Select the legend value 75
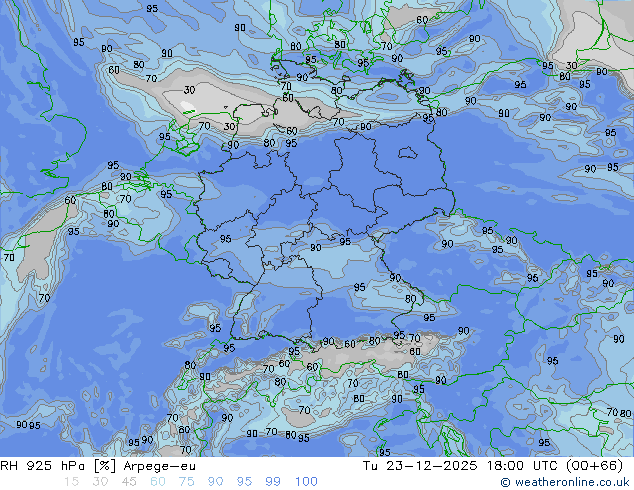634x490 pixels. (x=186, y=482)
